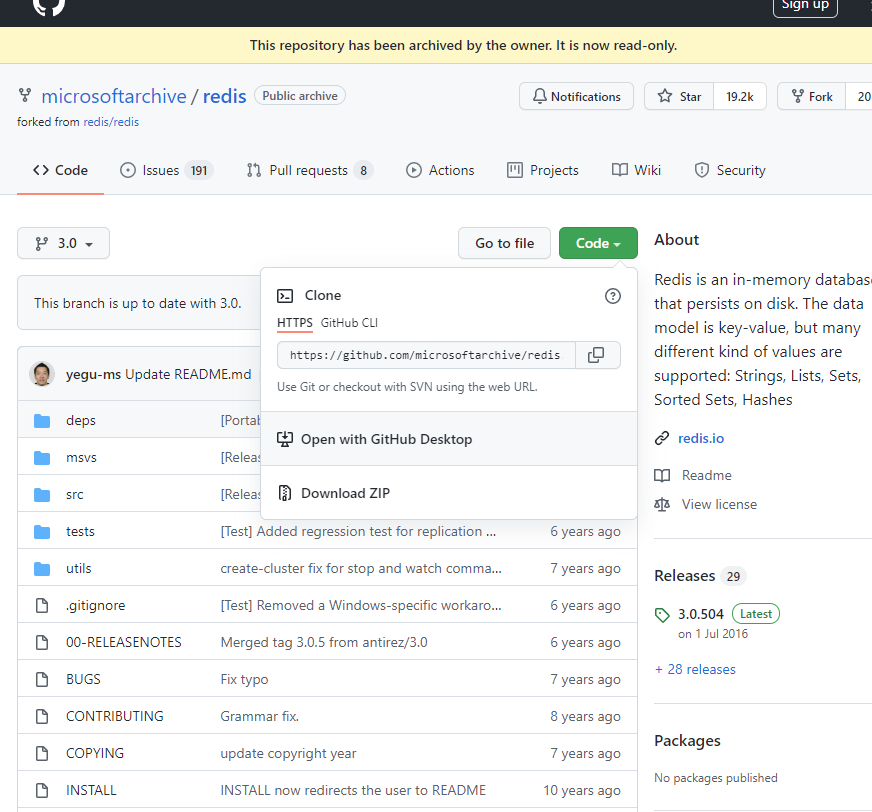872x812 pixels.
Task: Open the 3.0 branch selector dropdown
Action: tap(63, 243)
